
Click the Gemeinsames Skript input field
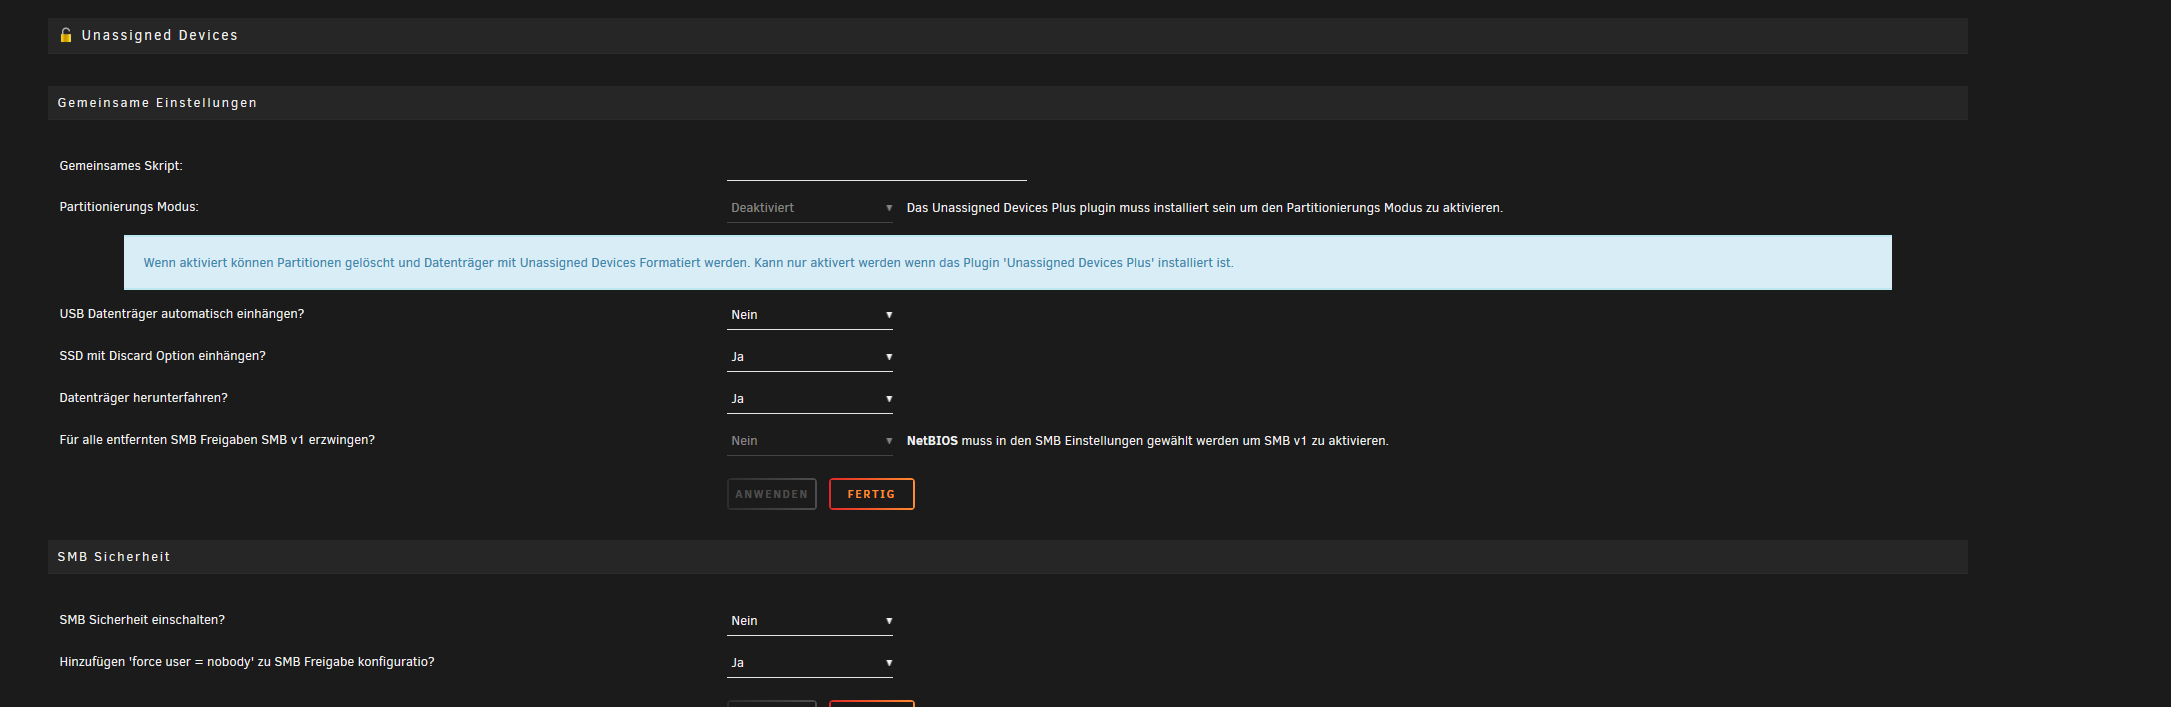877,167
